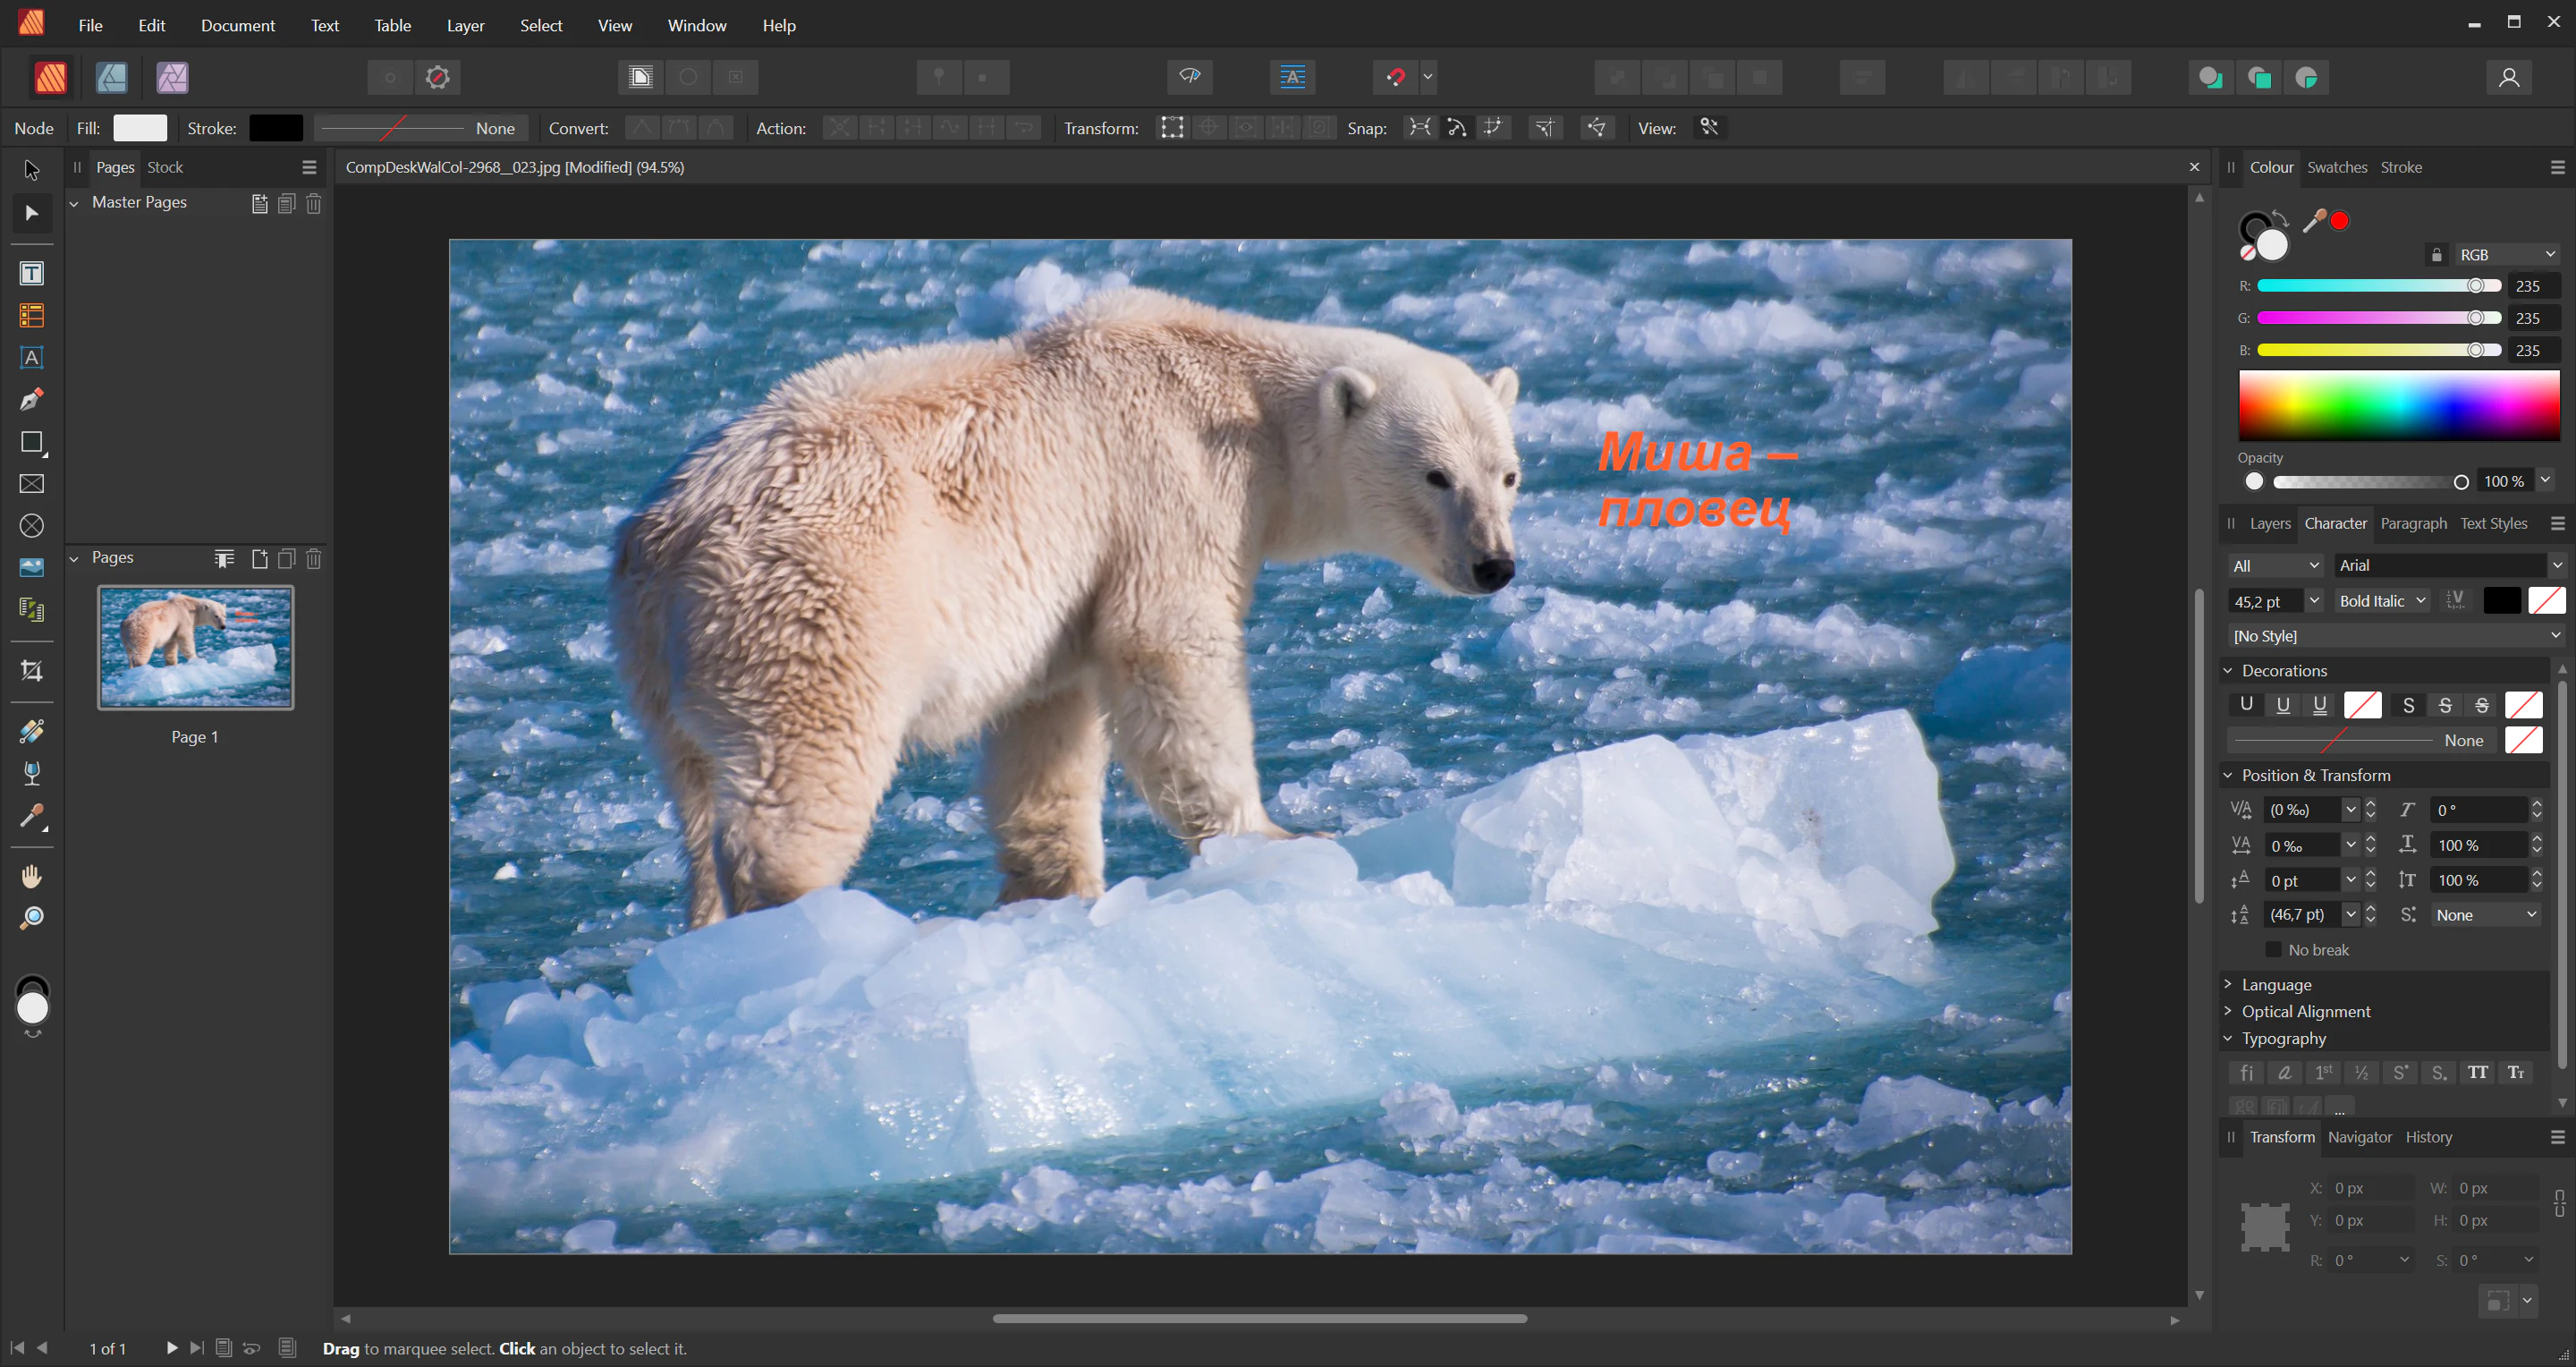Click the Table tool icon
Image resolution: width=2576 pixels, height=1367 pixels.
click(x=32, y=316)
